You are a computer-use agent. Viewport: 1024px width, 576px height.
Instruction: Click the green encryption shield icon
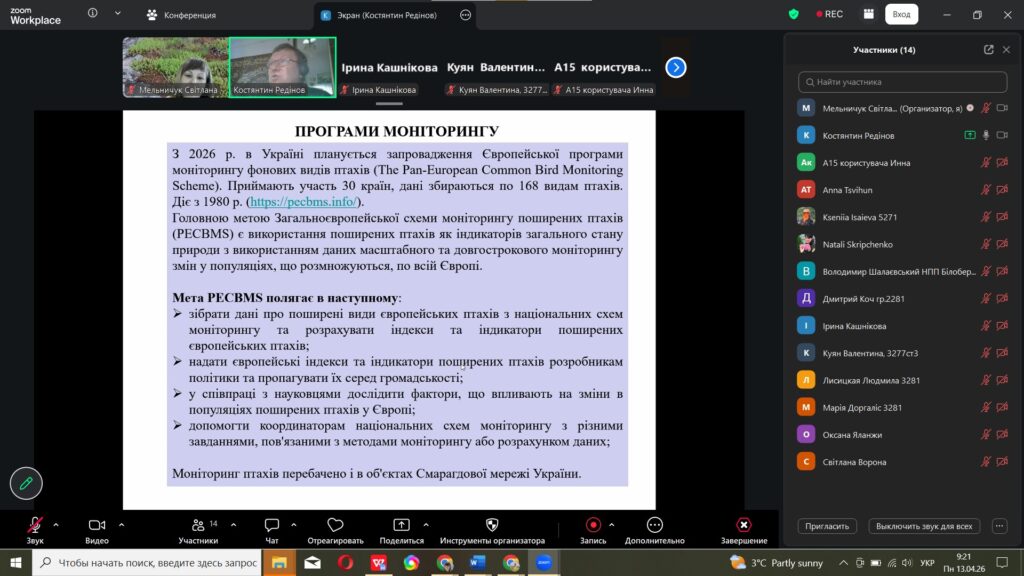point(794,15)
